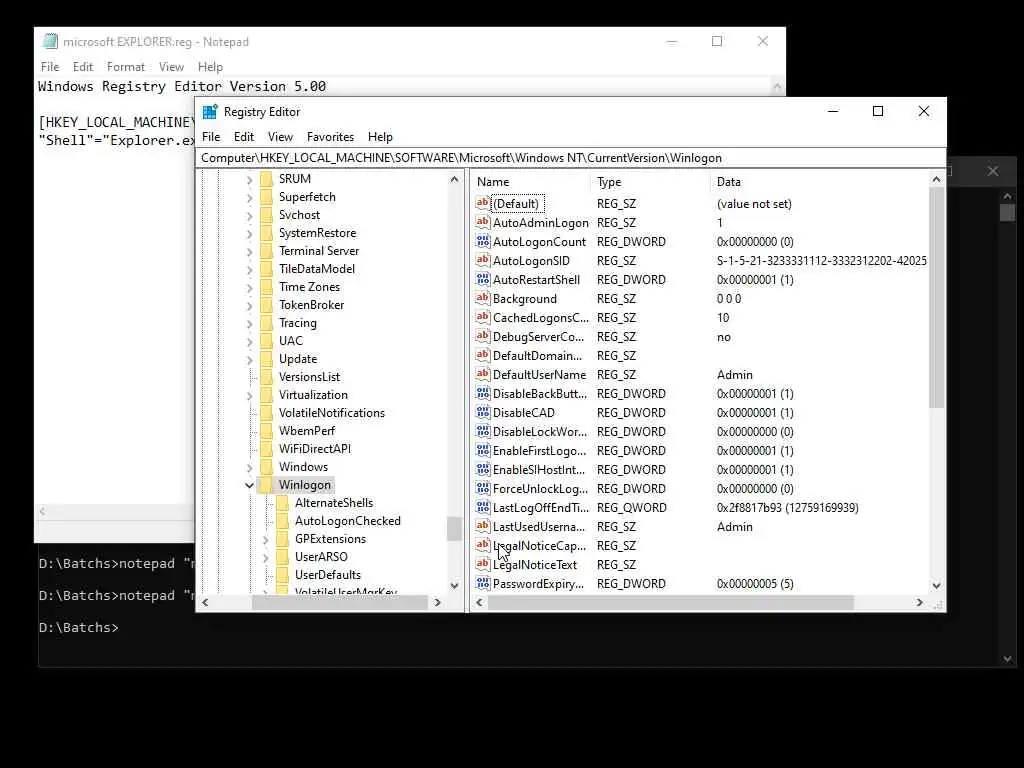Click the registry path address bar
Viewport: 1024px width, 768px height.
tap(569, 157)
